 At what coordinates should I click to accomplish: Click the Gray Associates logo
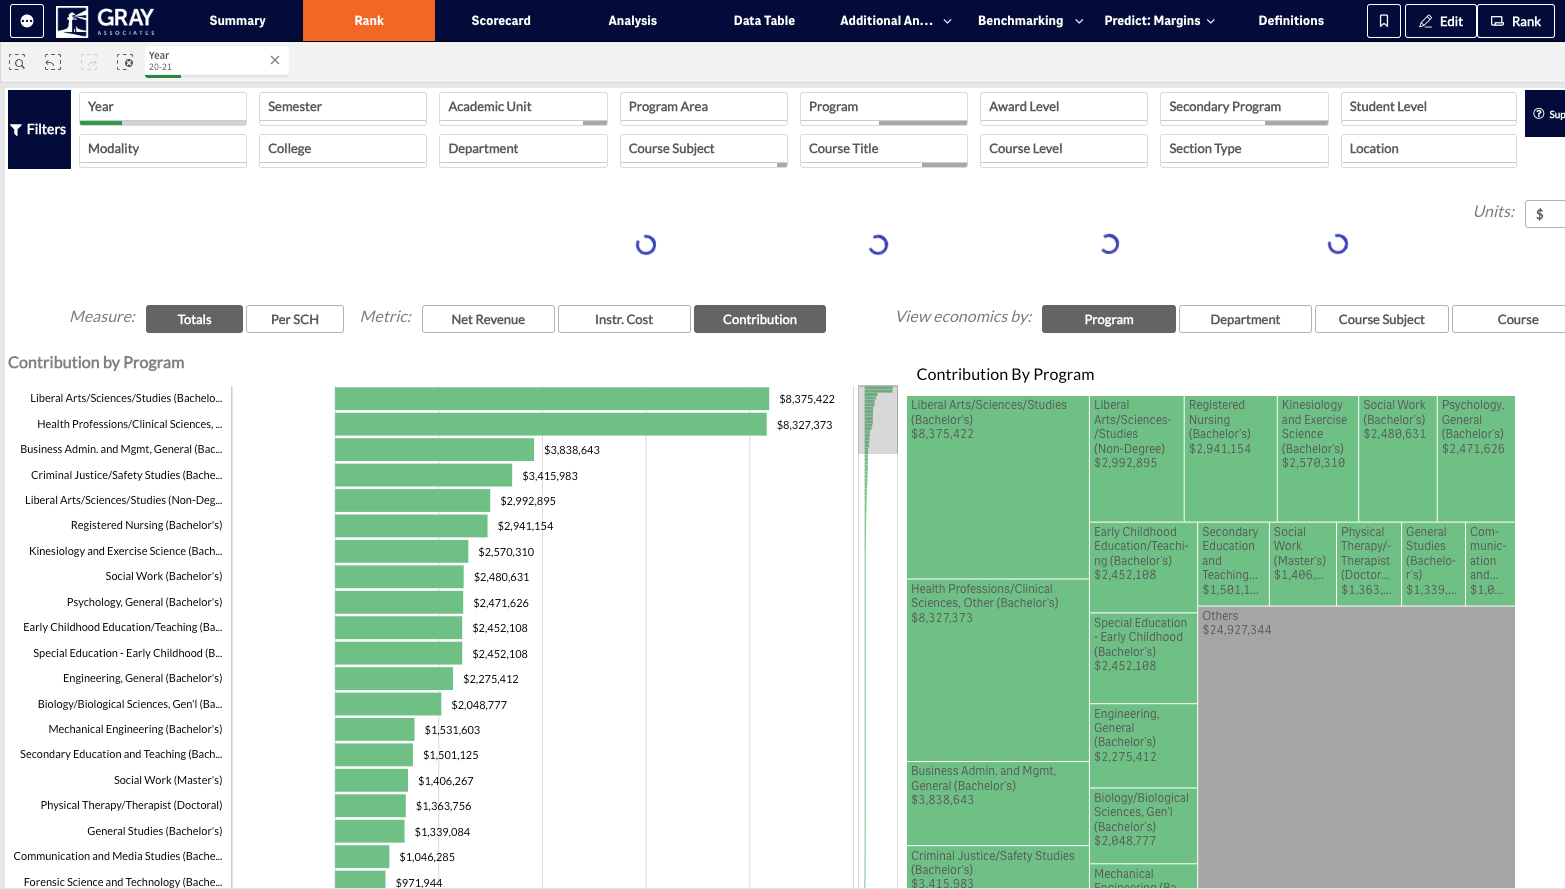coord(106,20)
